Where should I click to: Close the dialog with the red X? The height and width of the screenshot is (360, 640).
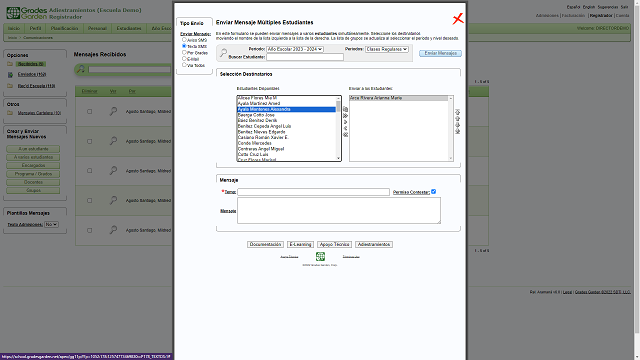[458, 18]
